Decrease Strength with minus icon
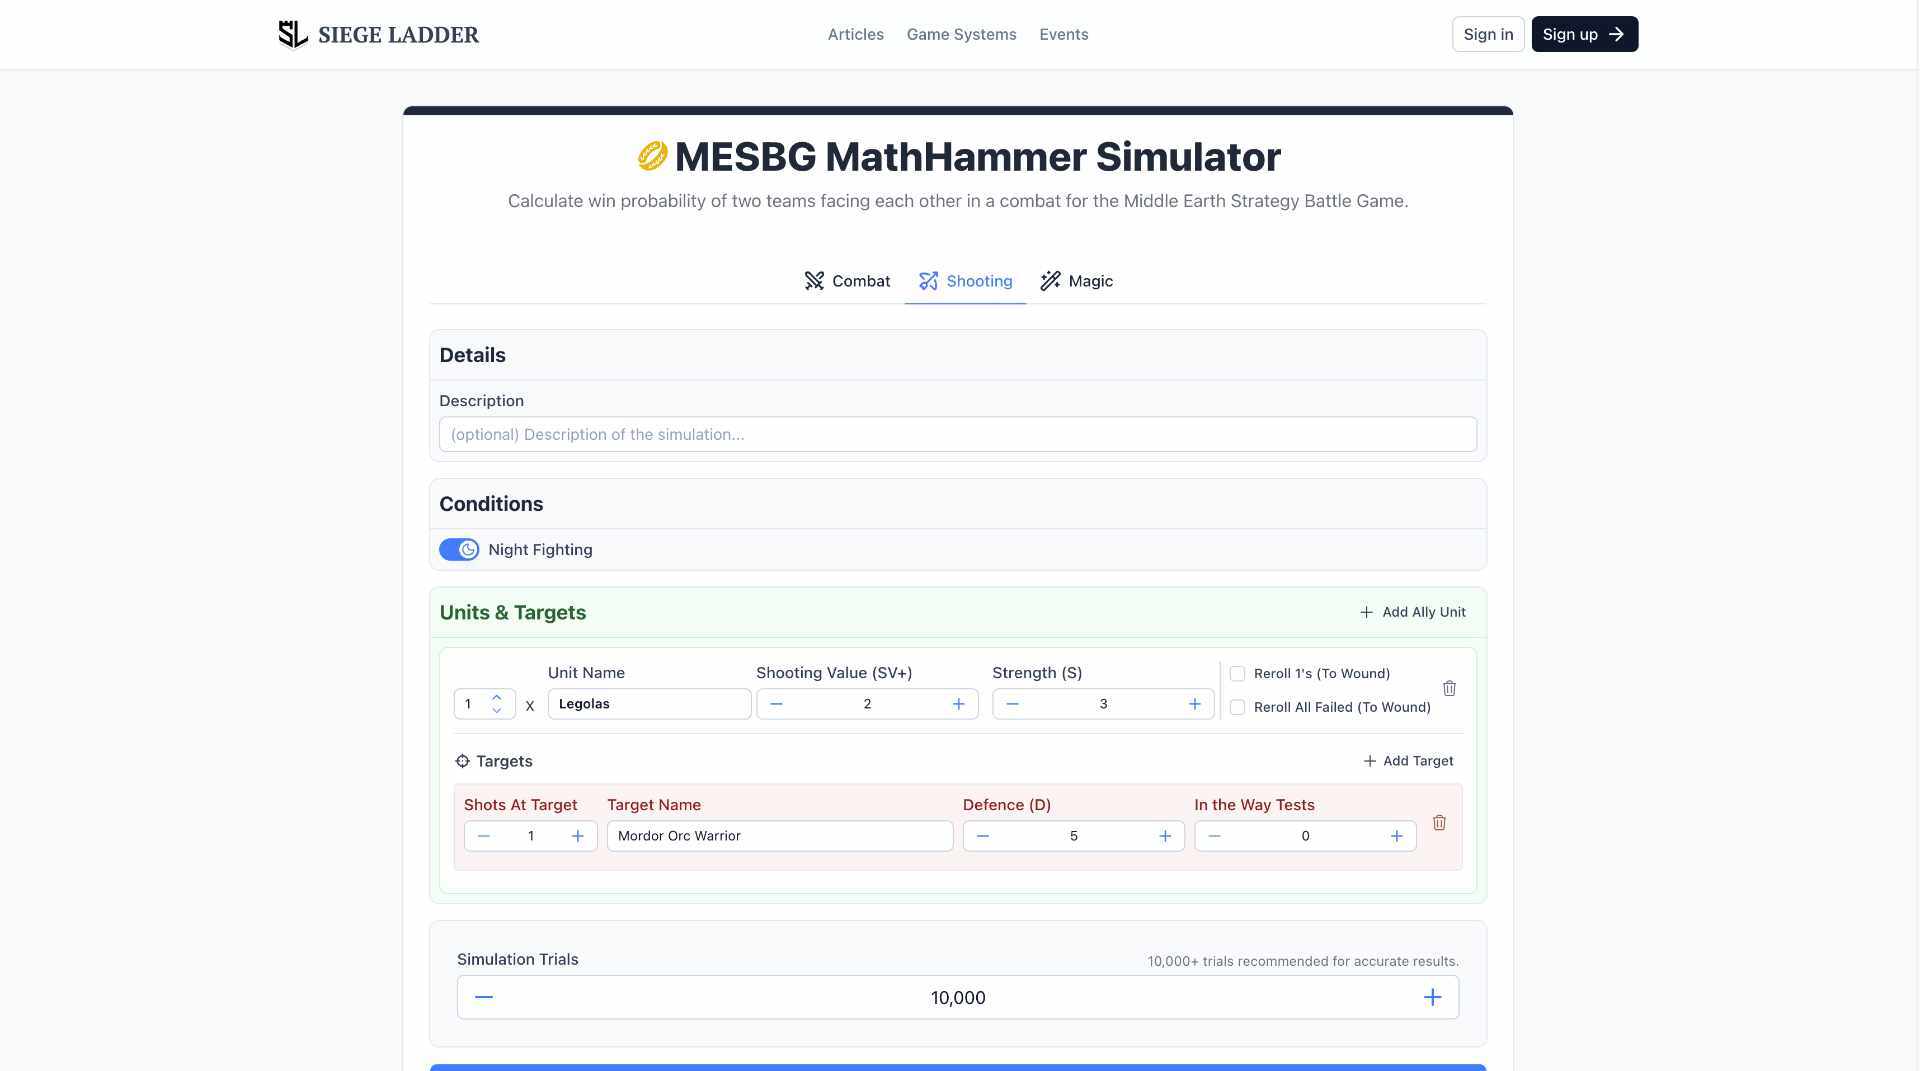 pyautogui.click(x=1012, y=704)
